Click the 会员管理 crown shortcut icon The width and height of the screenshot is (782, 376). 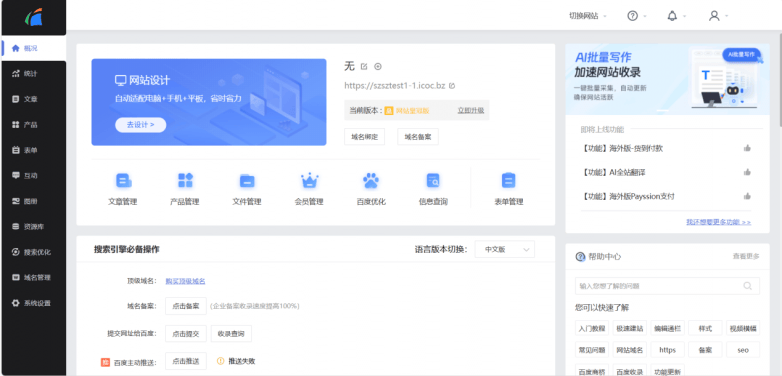click(309, 181)
